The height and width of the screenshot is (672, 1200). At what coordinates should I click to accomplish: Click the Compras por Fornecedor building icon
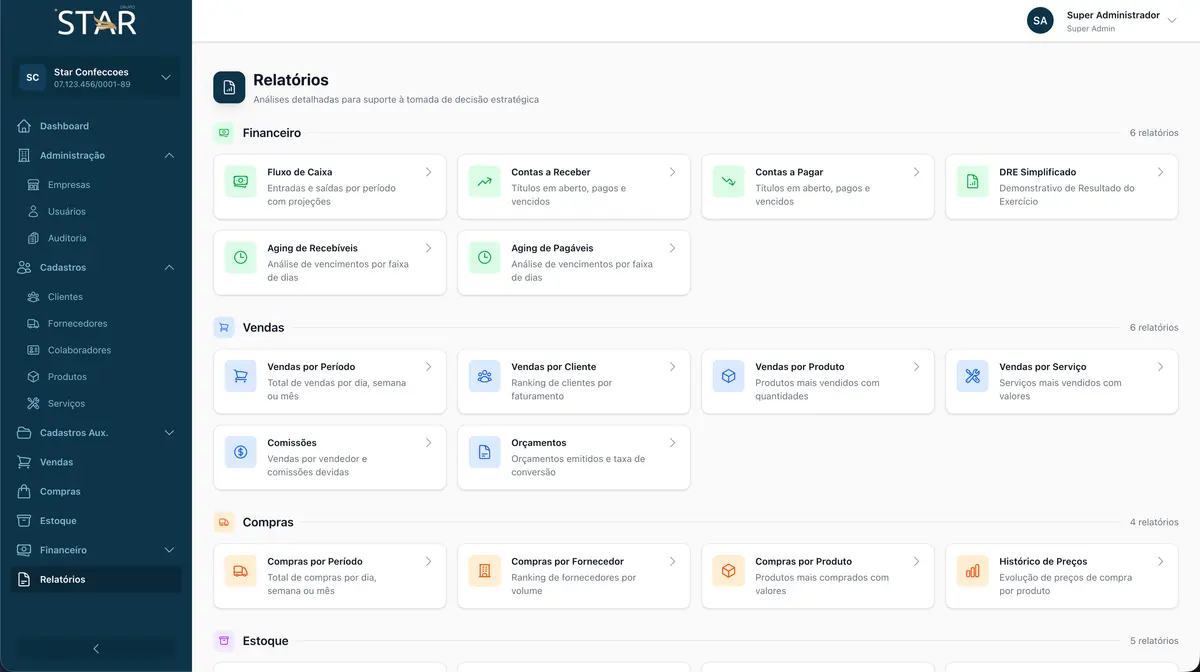484,571
